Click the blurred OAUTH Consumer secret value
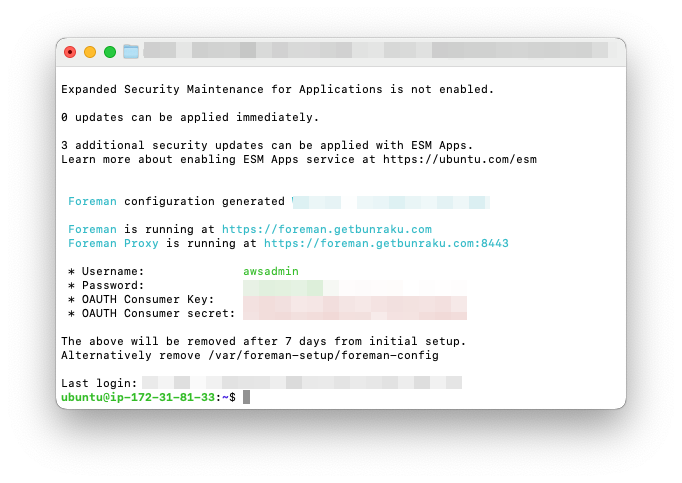This screenshot has width=682, height=483. 354,314
